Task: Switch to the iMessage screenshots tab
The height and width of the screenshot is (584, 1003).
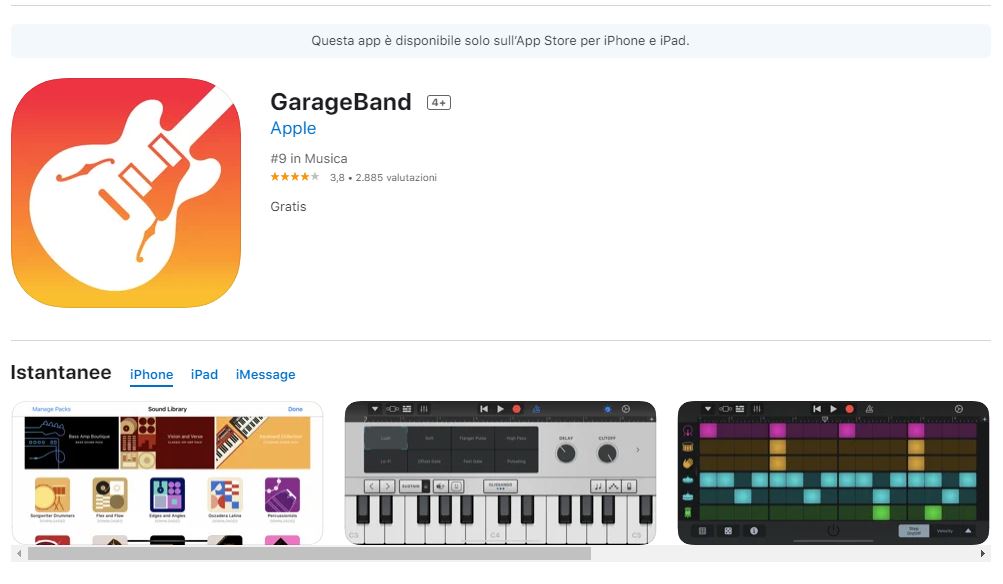Action: pyautogui.click(x=265, y=374)
